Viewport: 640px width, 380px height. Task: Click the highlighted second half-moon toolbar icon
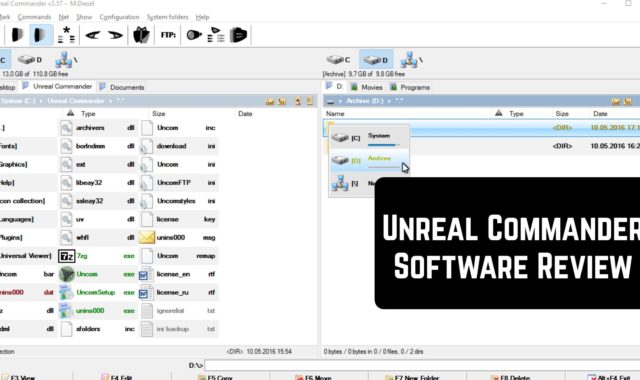41,35
